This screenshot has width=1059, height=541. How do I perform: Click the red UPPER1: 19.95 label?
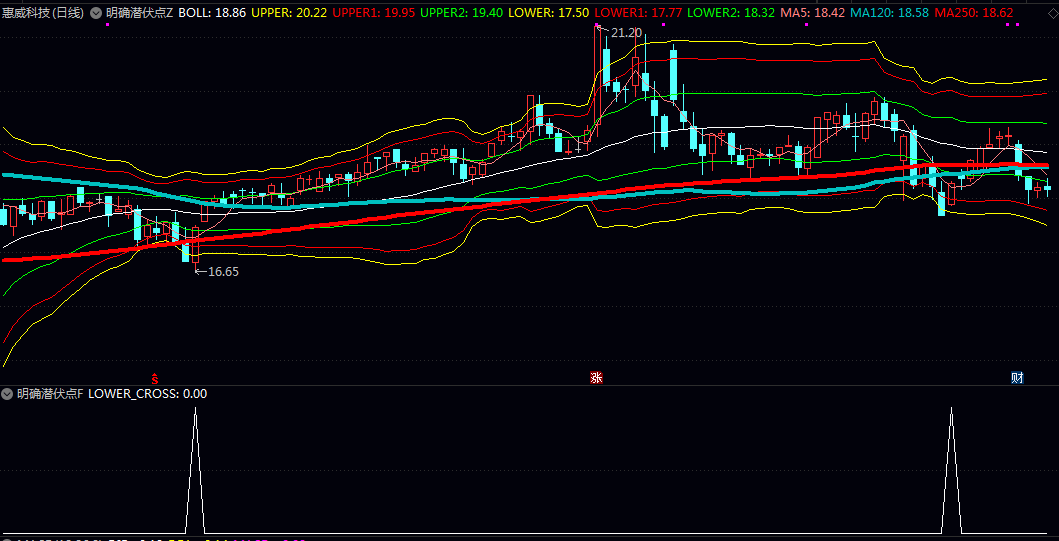(x=373, y=13)
